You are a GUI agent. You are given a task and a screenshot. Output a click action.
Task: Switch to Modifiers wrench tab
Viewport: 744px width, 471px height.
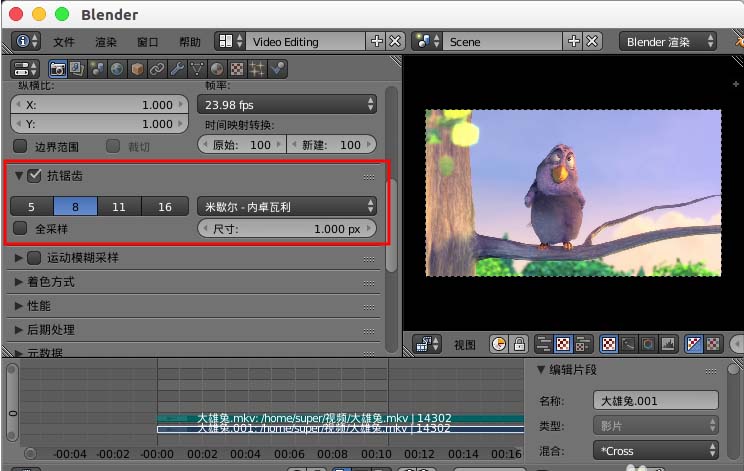pyautogui.click(x=177, y=69)
